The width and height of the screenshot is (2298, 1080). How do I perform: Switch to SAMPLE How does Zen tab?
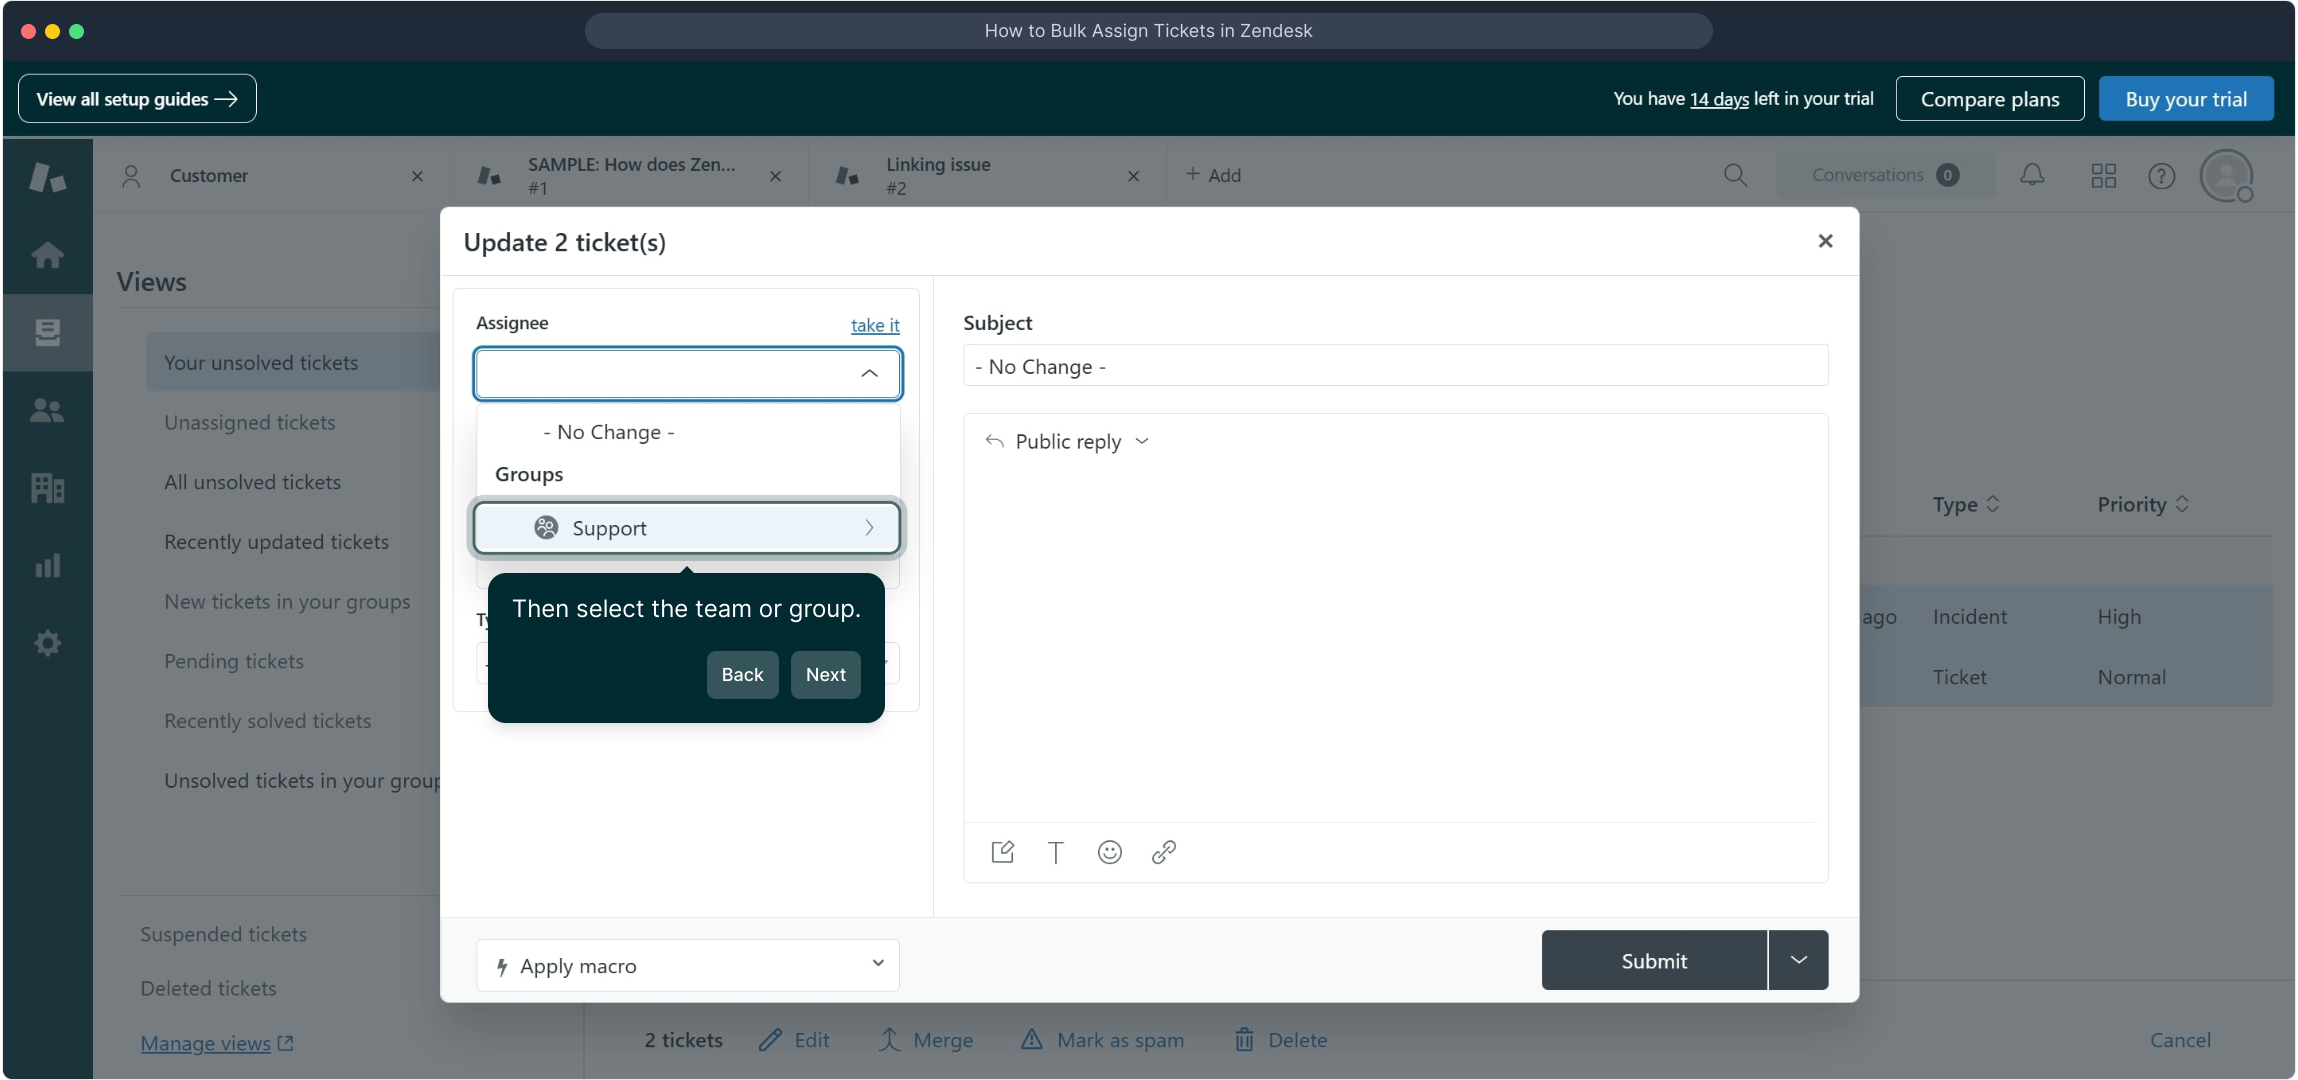[x=630, y=176]
